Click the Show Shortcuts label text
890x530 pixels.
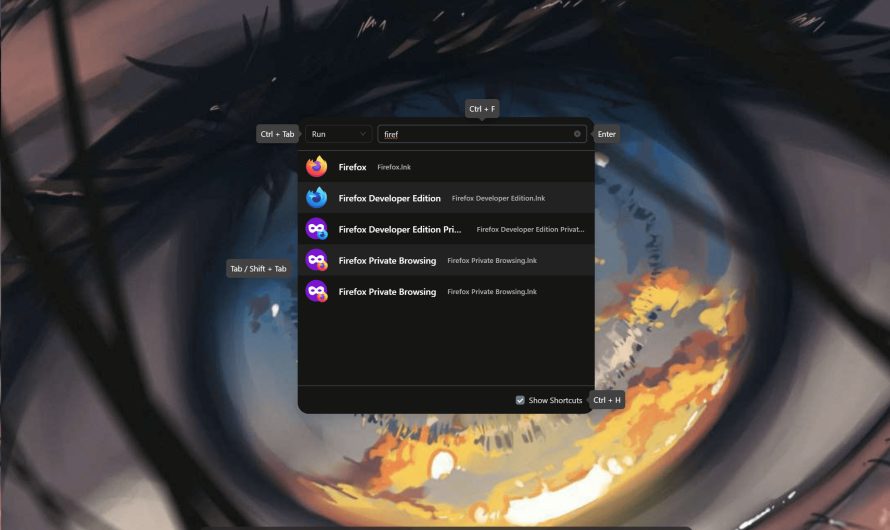click(x=555, y=400)
